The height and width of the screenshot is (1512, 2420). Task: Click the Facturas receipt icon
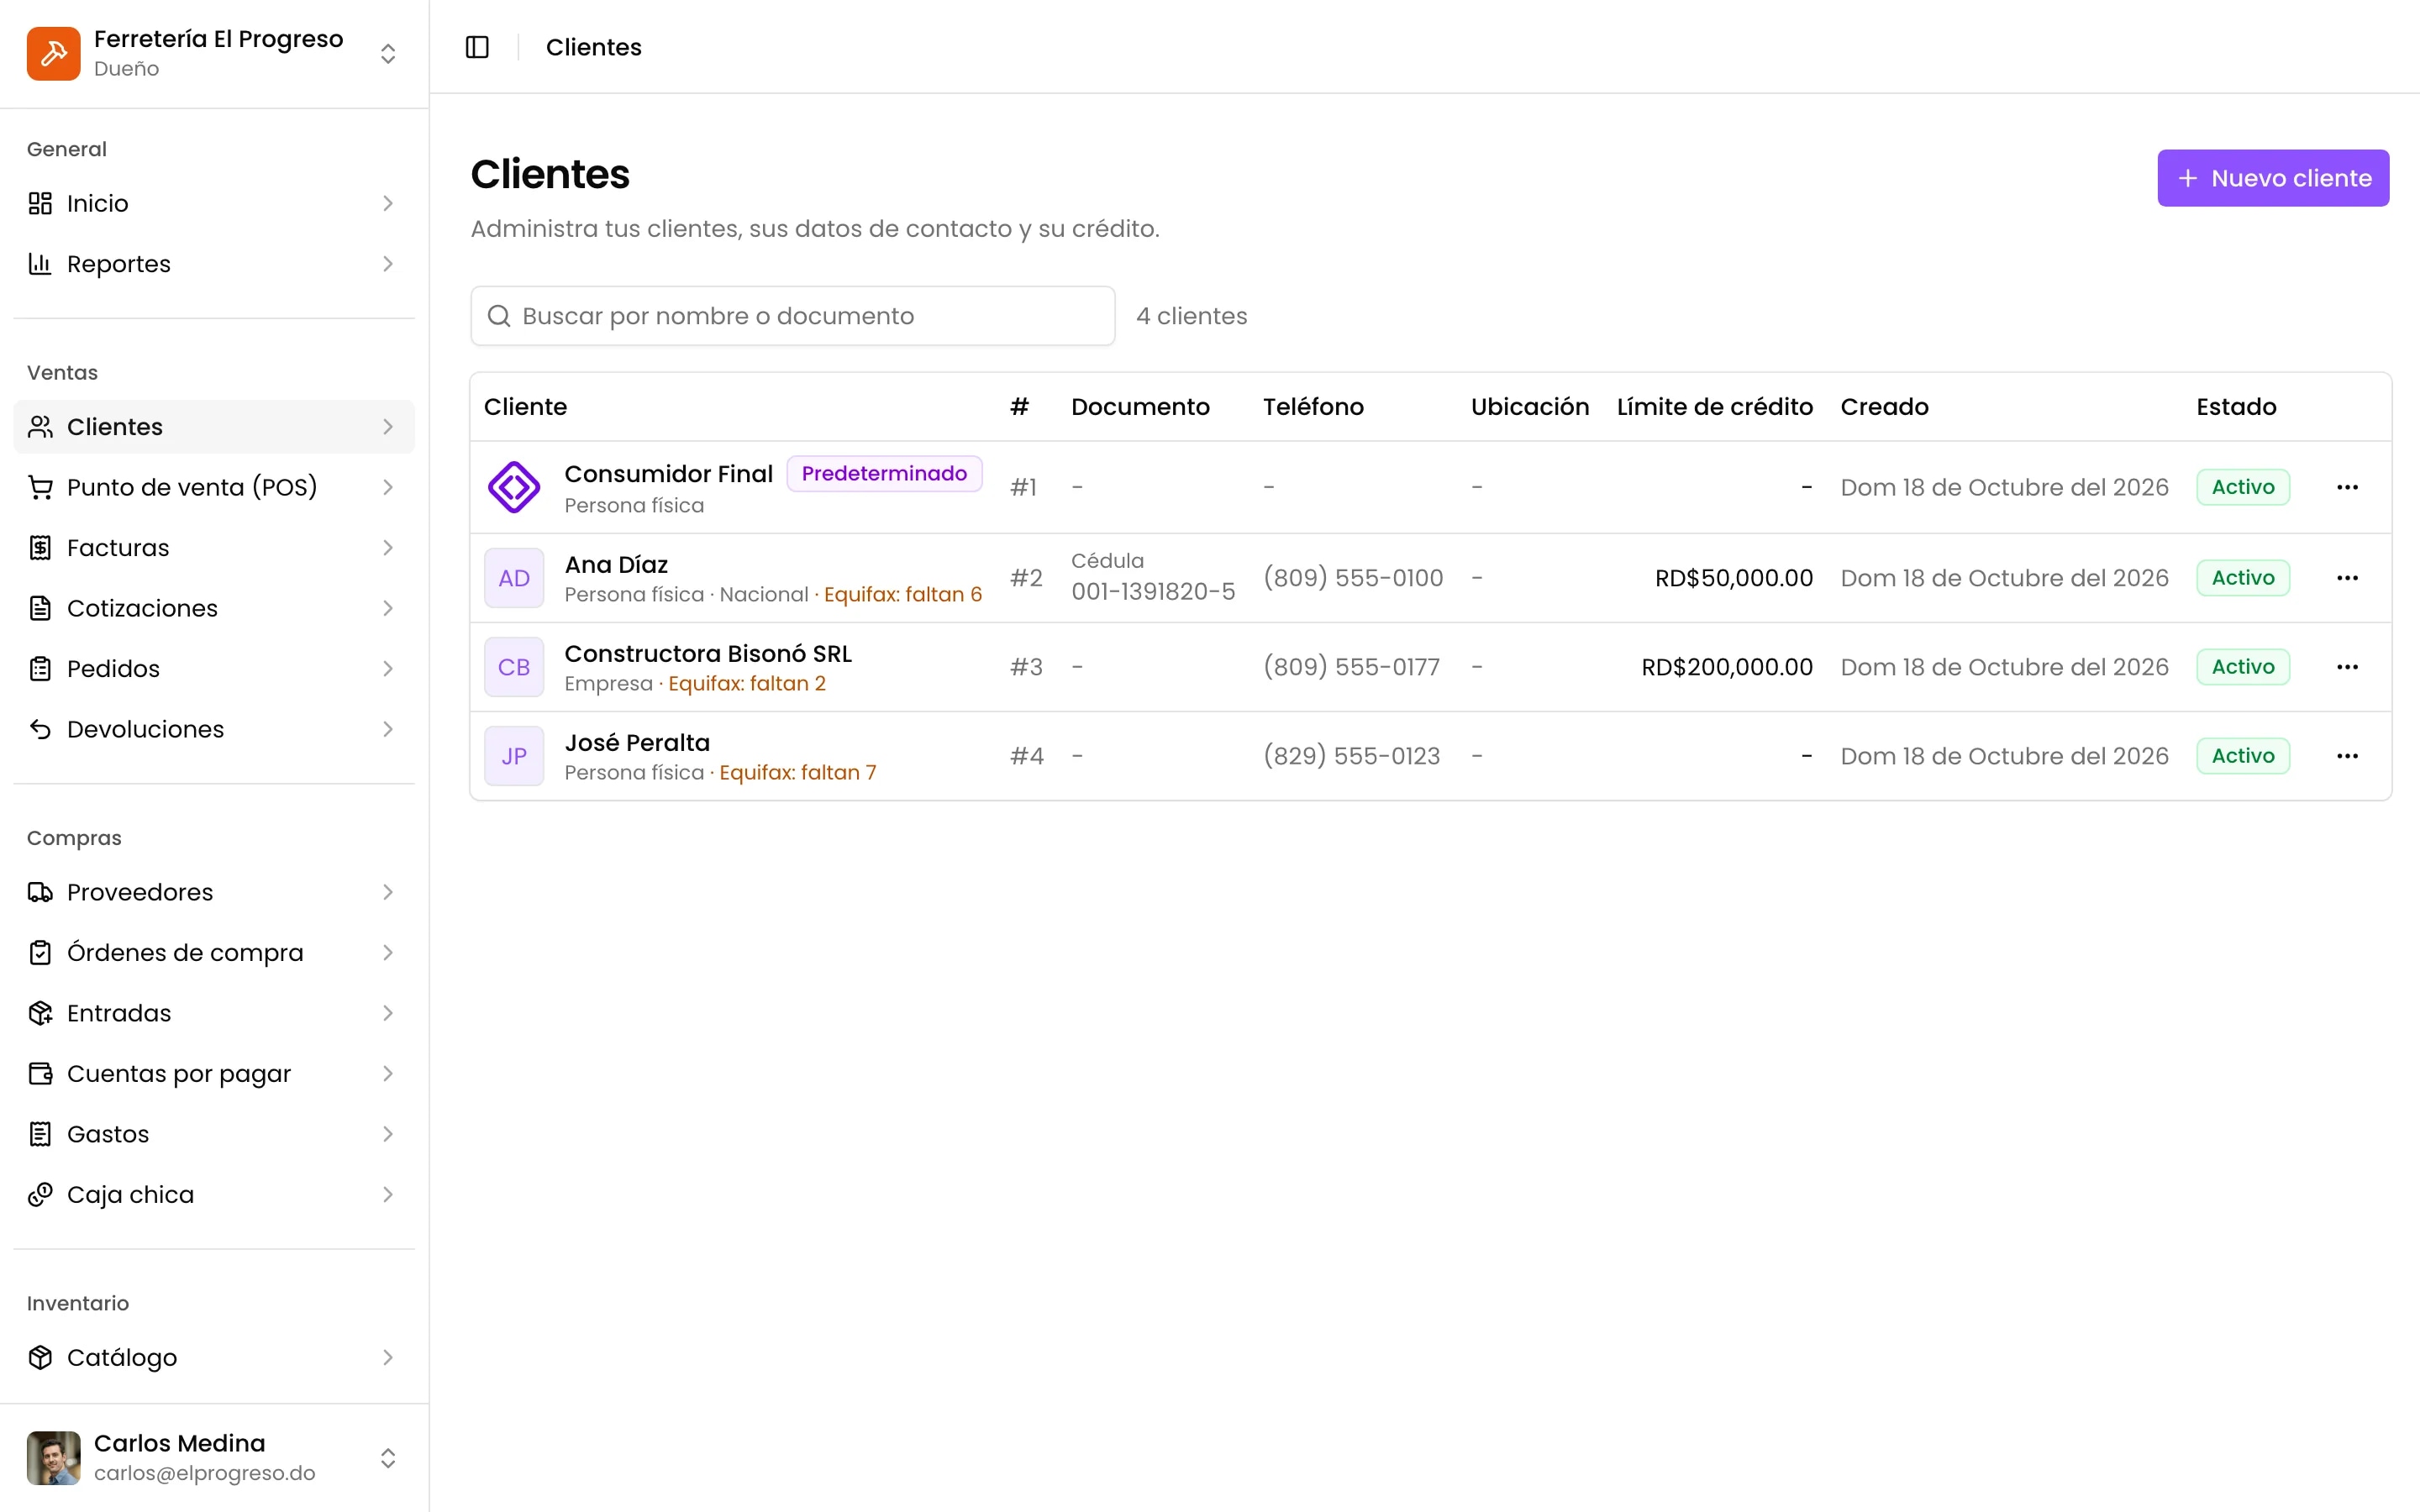pos(40,548)
